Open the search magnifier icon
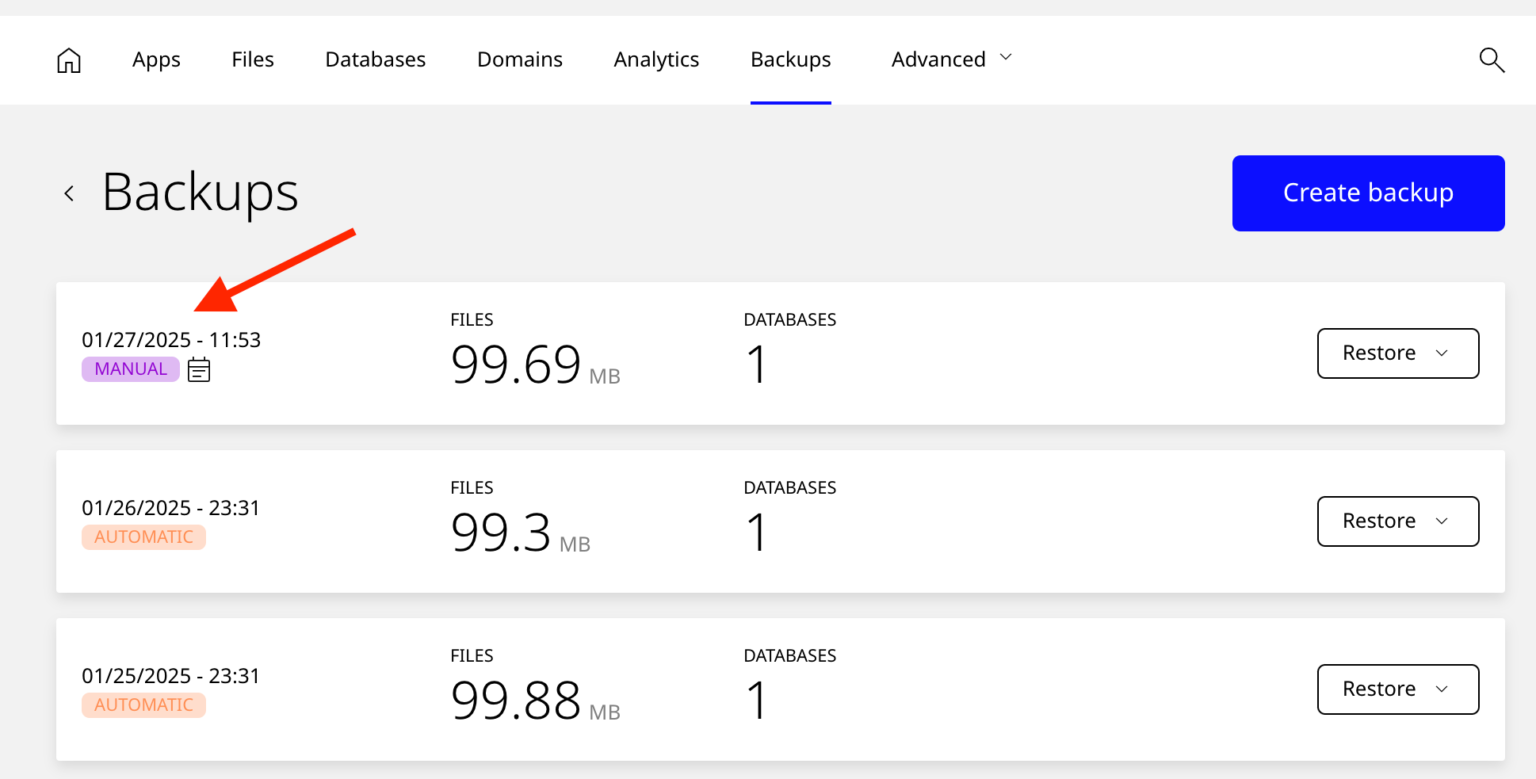The width and height of the screenshot is (1536, 779). [x=1491, y=60]
